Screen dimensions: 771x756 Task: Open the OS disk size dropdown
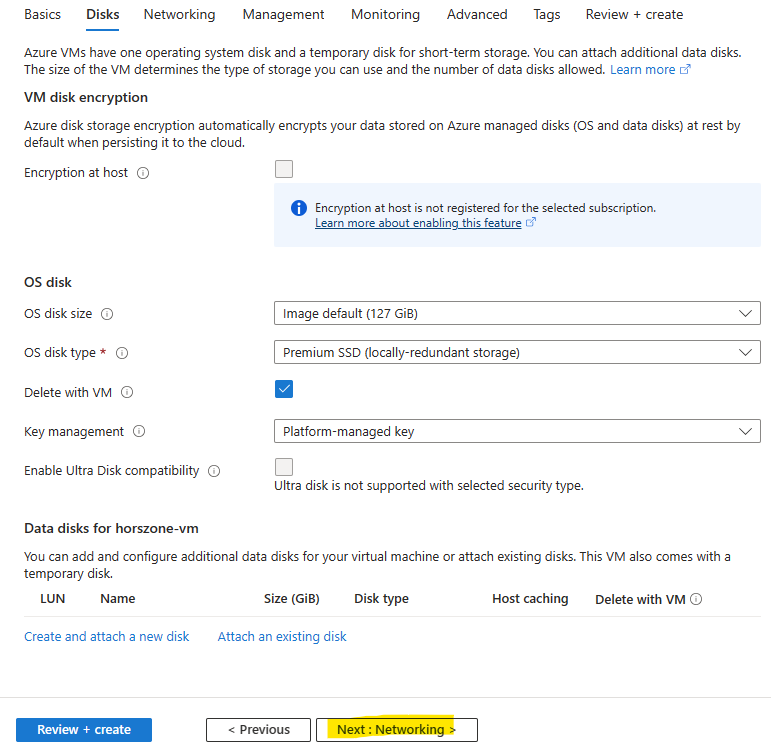tap(517, 313)
